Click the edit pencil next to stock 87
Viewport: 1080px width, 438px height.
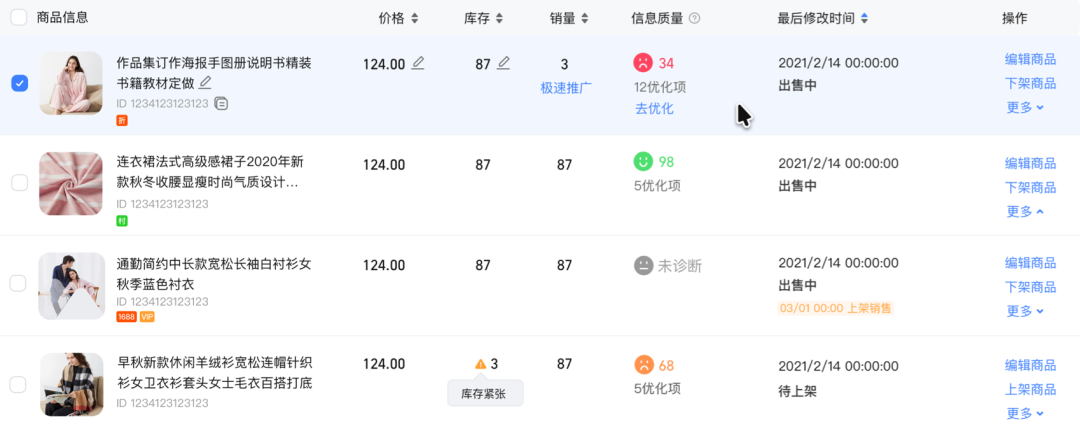[504, 63]
